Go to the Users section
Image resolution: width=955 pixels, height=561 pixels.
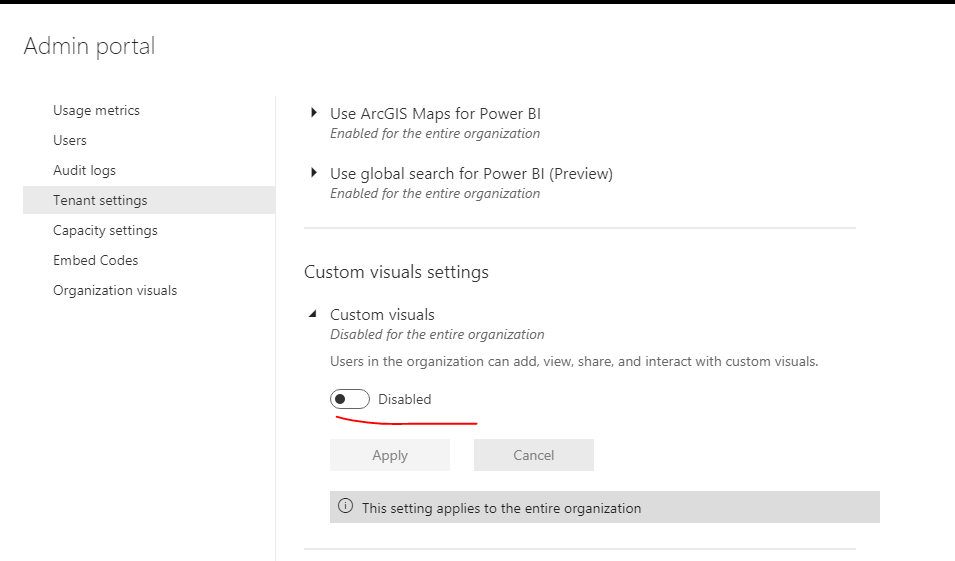(x=70, y=140)
